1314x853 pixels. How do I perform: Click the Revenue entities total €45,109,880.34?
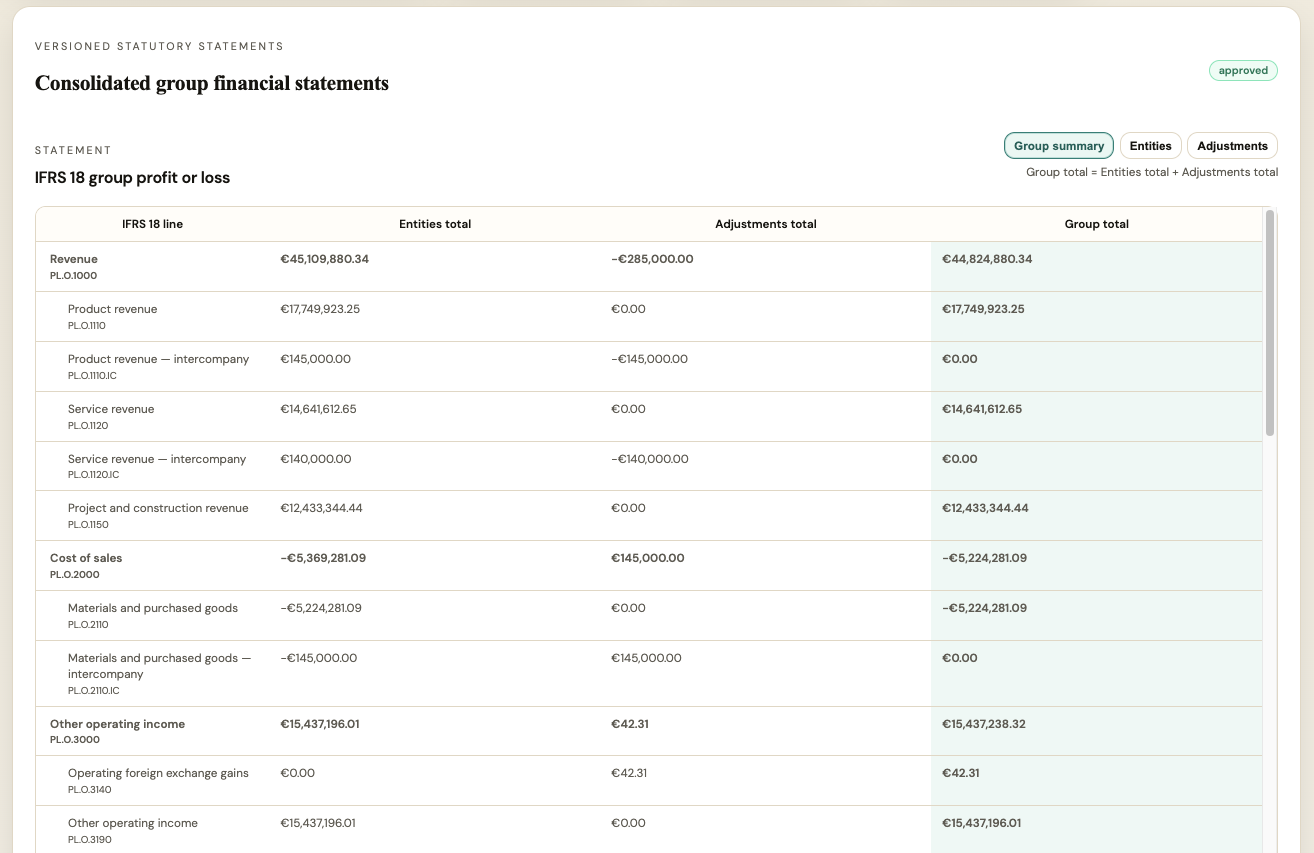click(x=325, y=259)
